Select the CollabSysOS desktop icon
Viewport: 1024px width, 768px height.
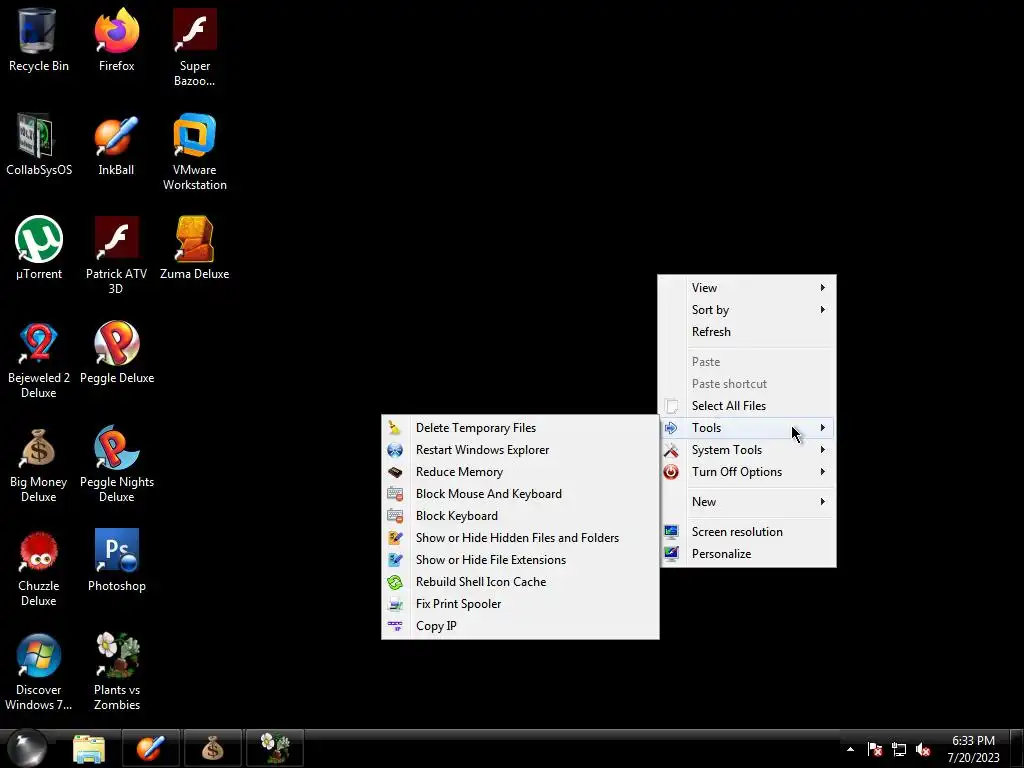tap(39, 144)
